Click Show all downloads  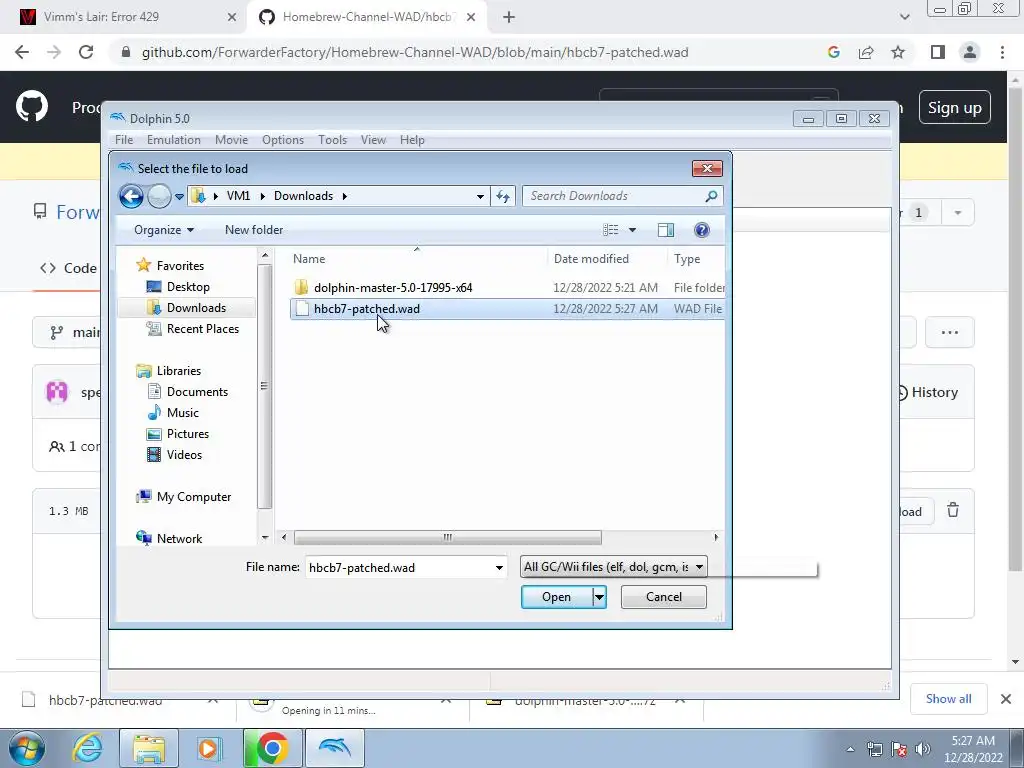point(948,699)
